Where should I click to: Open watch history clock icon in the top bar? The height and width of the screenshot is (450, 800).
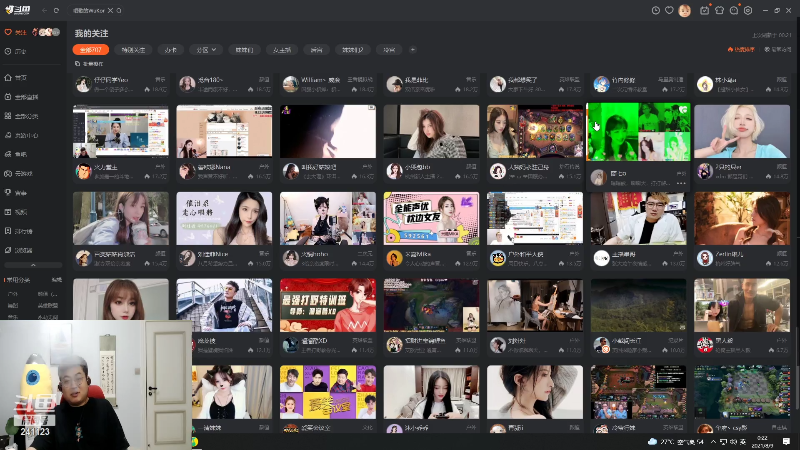[656, 10]
